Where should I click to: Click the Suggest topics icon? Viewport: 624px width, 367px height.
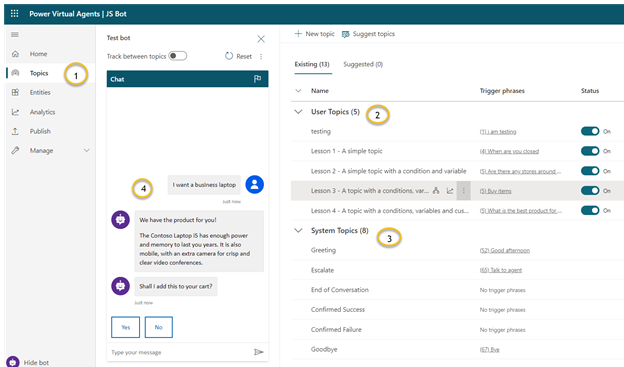[345, 34]
